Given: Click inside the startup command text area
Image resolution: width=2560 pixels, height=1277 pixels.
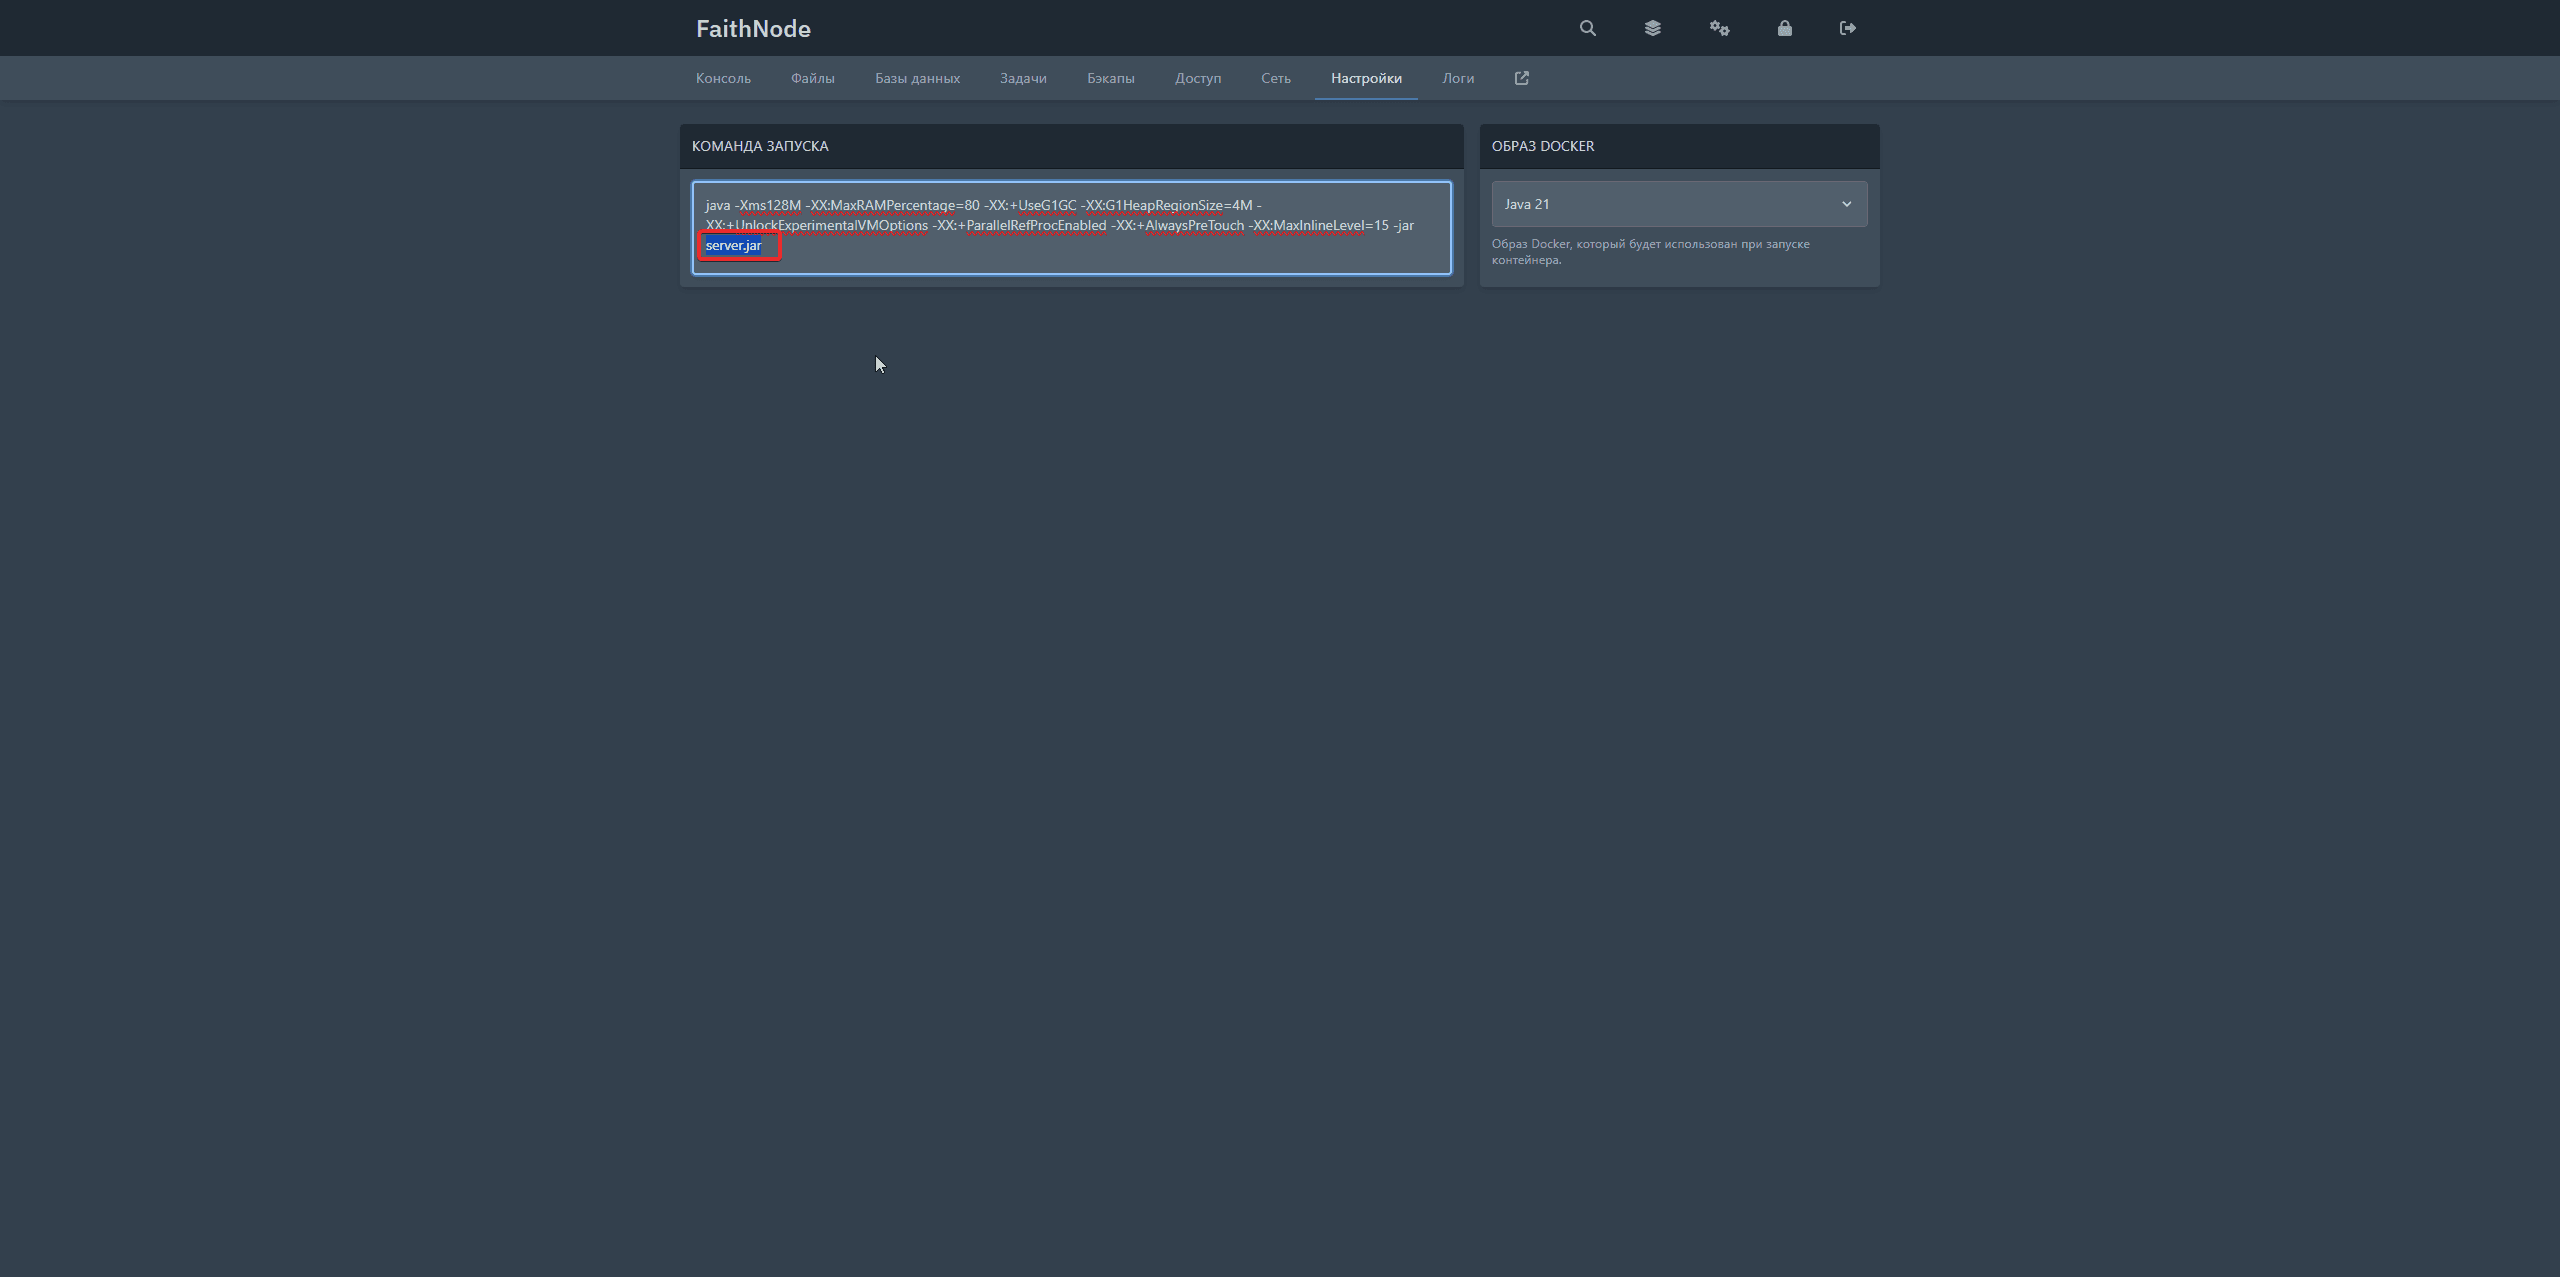Looking at the screenshot, I should [1100, 254].
